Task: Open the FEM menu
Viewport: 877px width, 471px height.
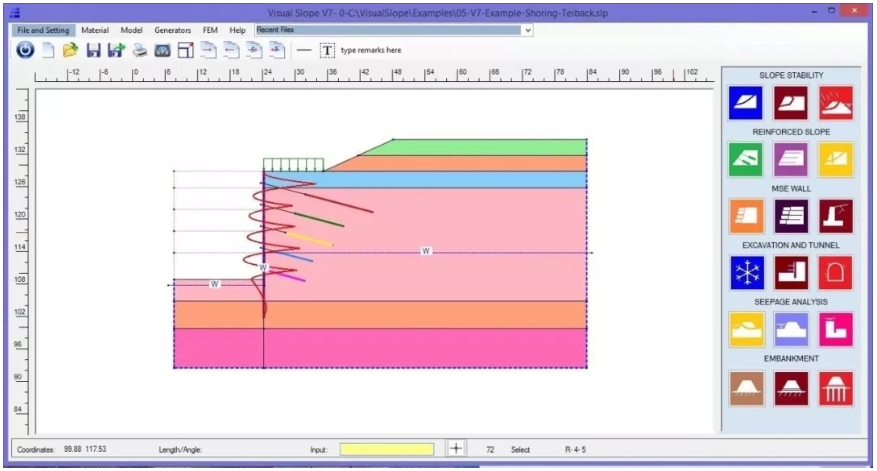Action: [x=210, y=31]
